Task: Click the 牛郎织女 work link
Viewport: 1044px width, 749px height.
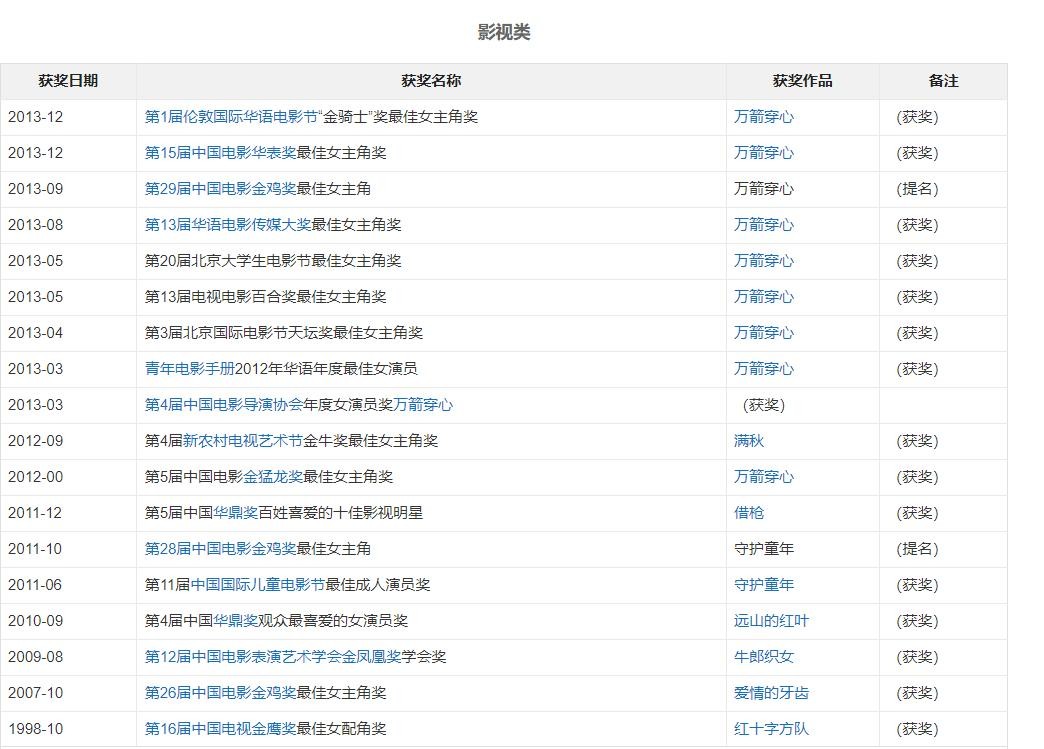Action: click(764, 657)
